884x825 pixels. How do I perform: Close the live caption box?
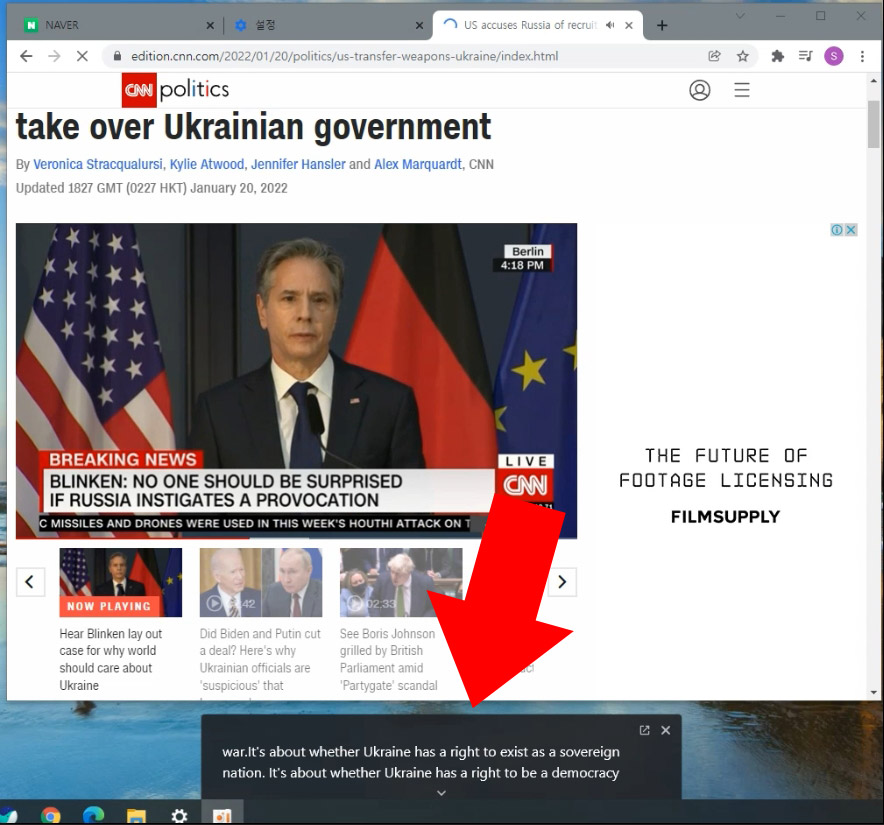[x=666, y=730]
